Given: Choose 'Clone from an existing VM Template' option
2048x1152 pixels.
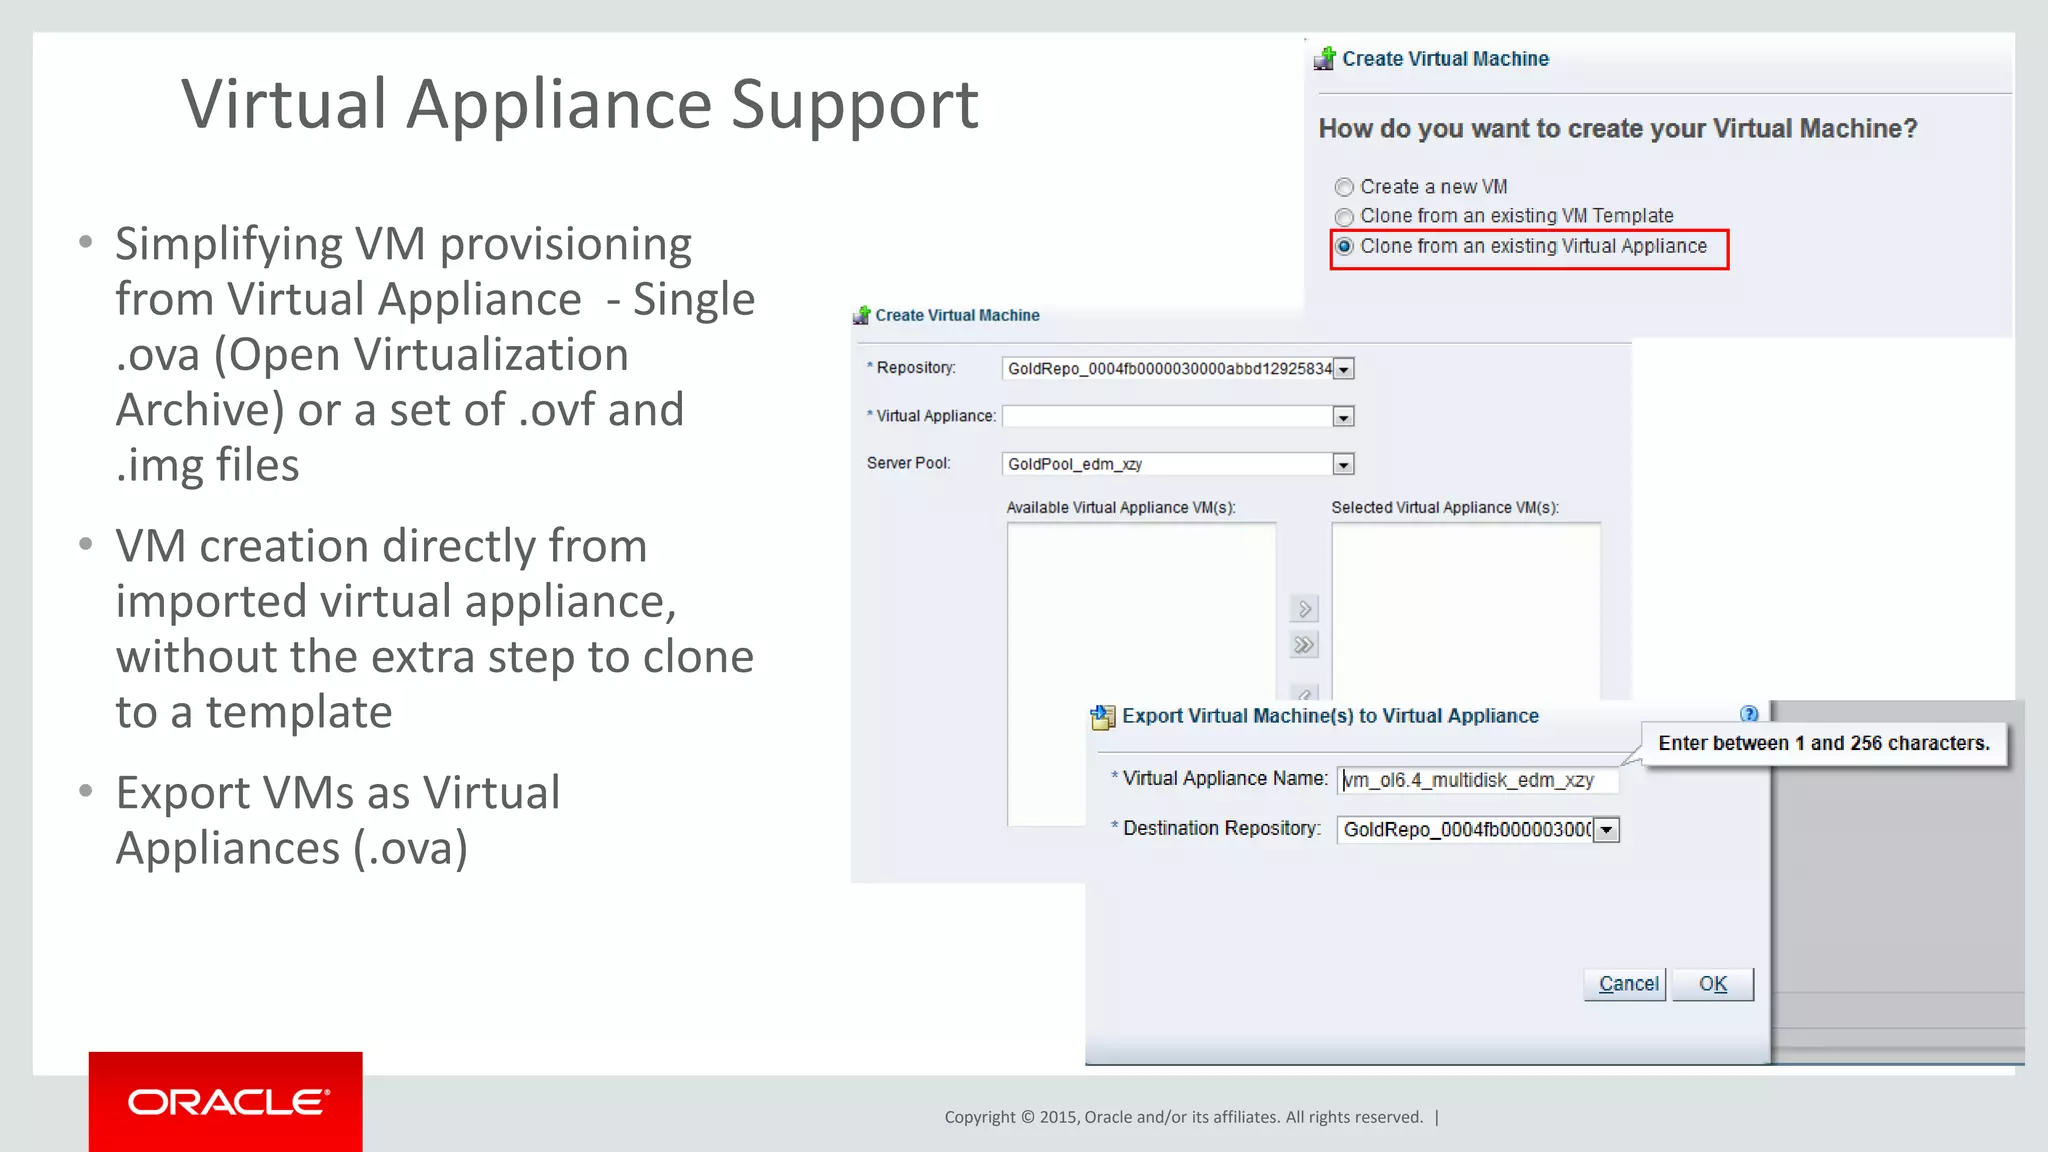Looking at the screenshot, I should (1344, 216).
